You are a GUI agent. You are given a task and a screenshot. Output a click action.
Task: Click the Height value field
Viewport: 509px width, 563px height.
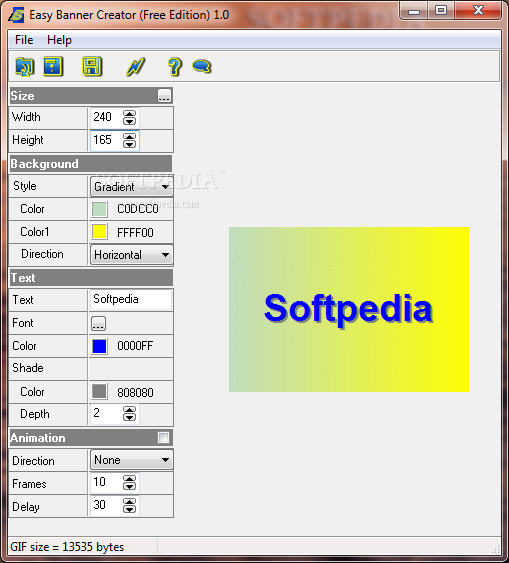click(x=106, y=140)
